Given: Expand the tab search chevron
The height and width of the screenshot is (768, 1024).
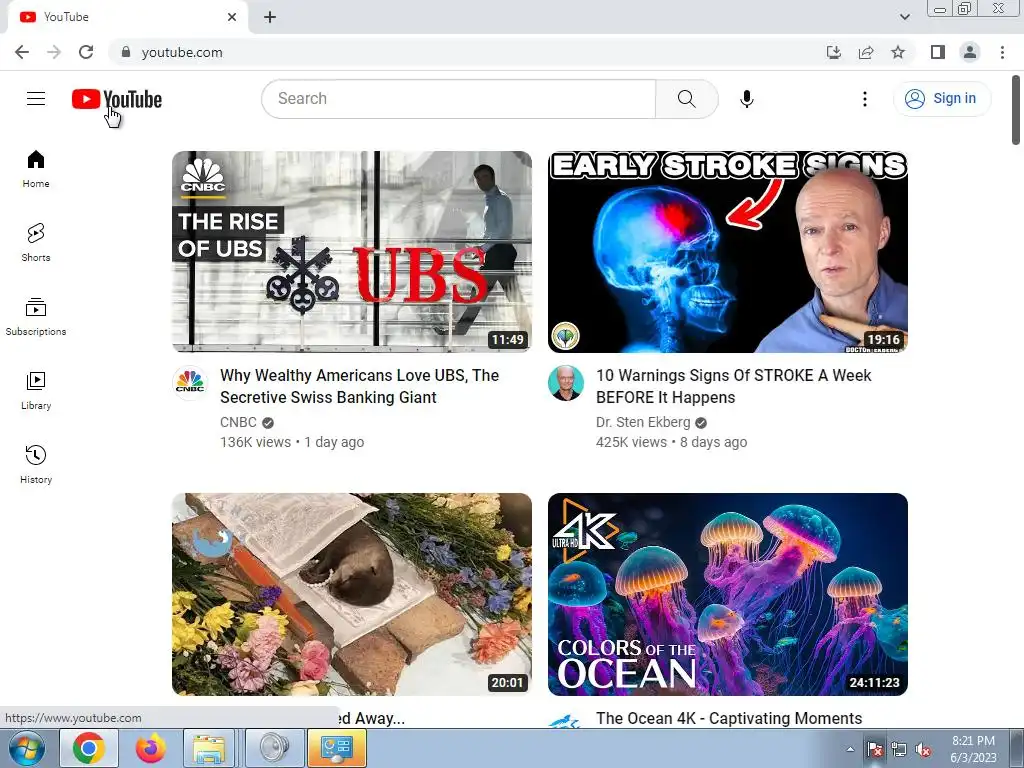Looking at the screenshot, I should 904,17.
